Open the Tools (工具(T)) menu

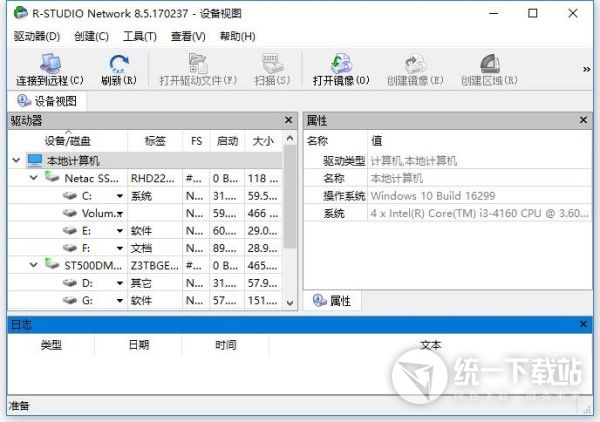click(140, 36)
